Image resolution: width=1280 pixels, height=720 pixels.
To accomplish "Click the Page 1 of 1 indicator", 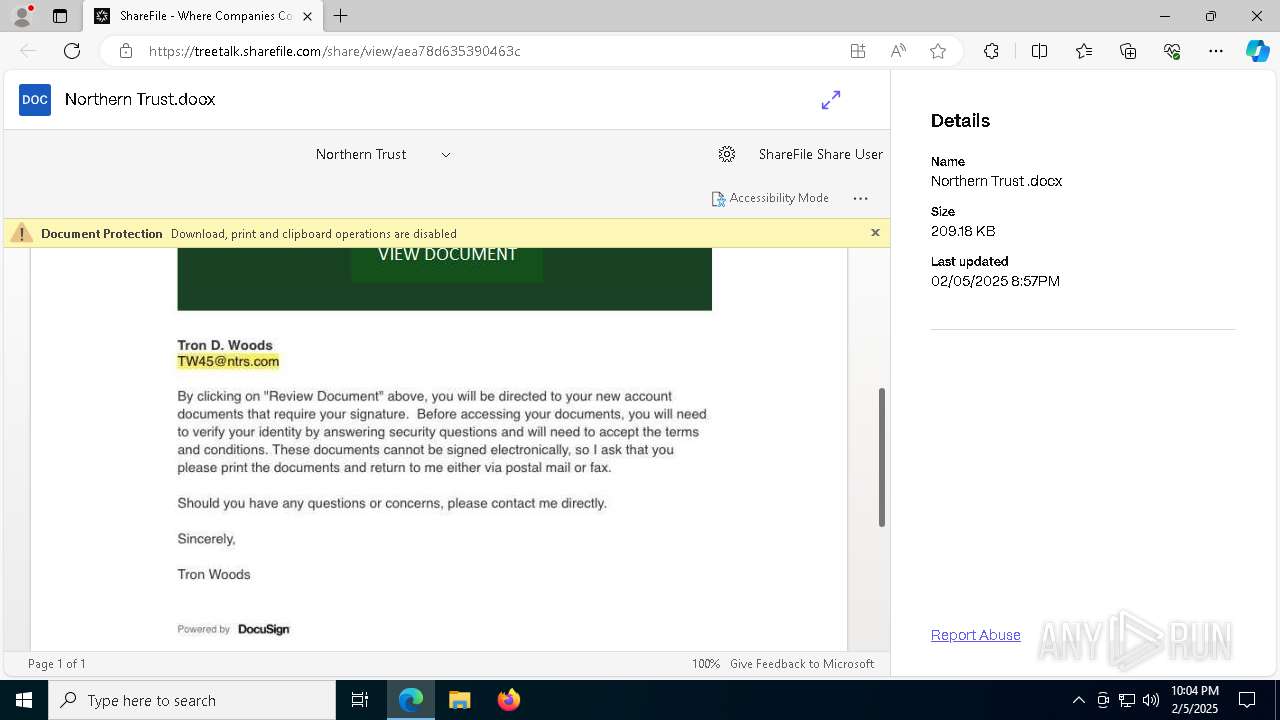I will click(57, 664).
